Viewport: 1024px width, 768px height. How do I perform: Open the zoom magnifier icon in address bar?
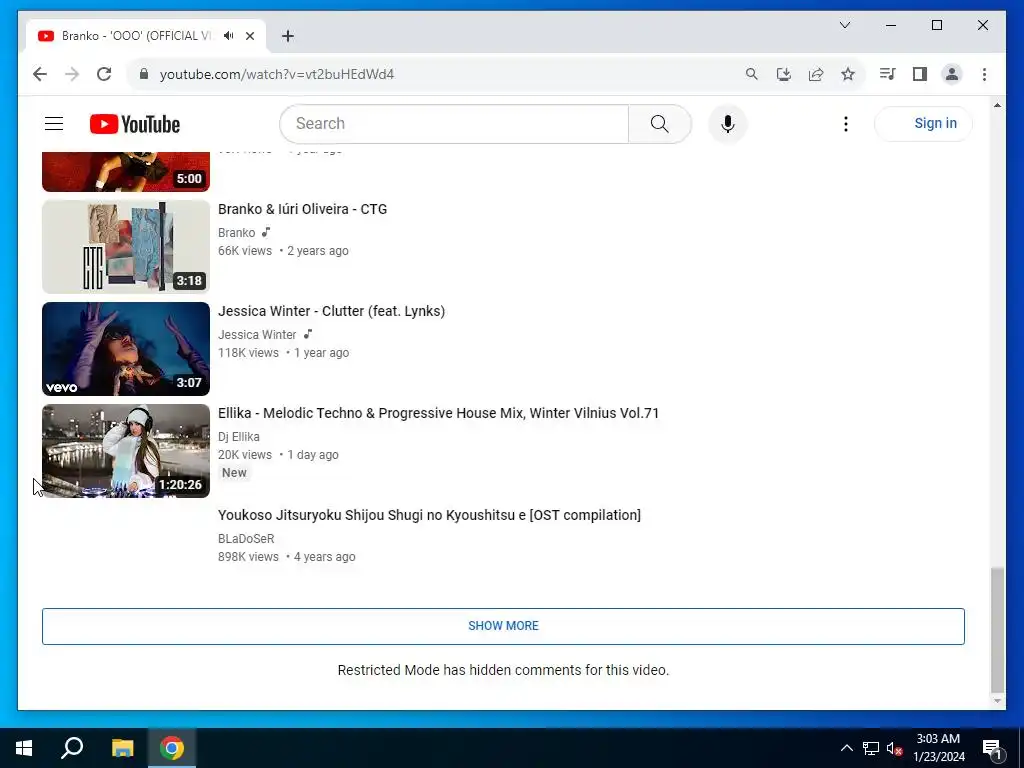[752, 74]
